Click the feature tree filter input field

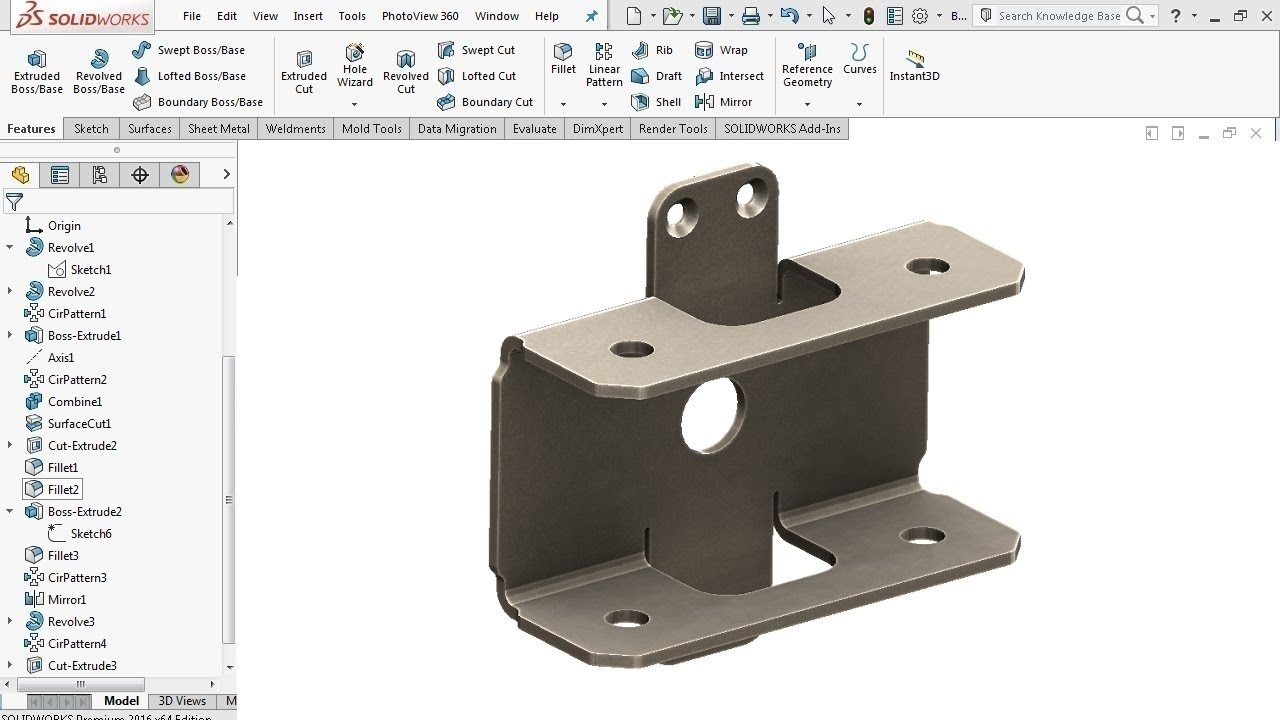click(130, 202)
